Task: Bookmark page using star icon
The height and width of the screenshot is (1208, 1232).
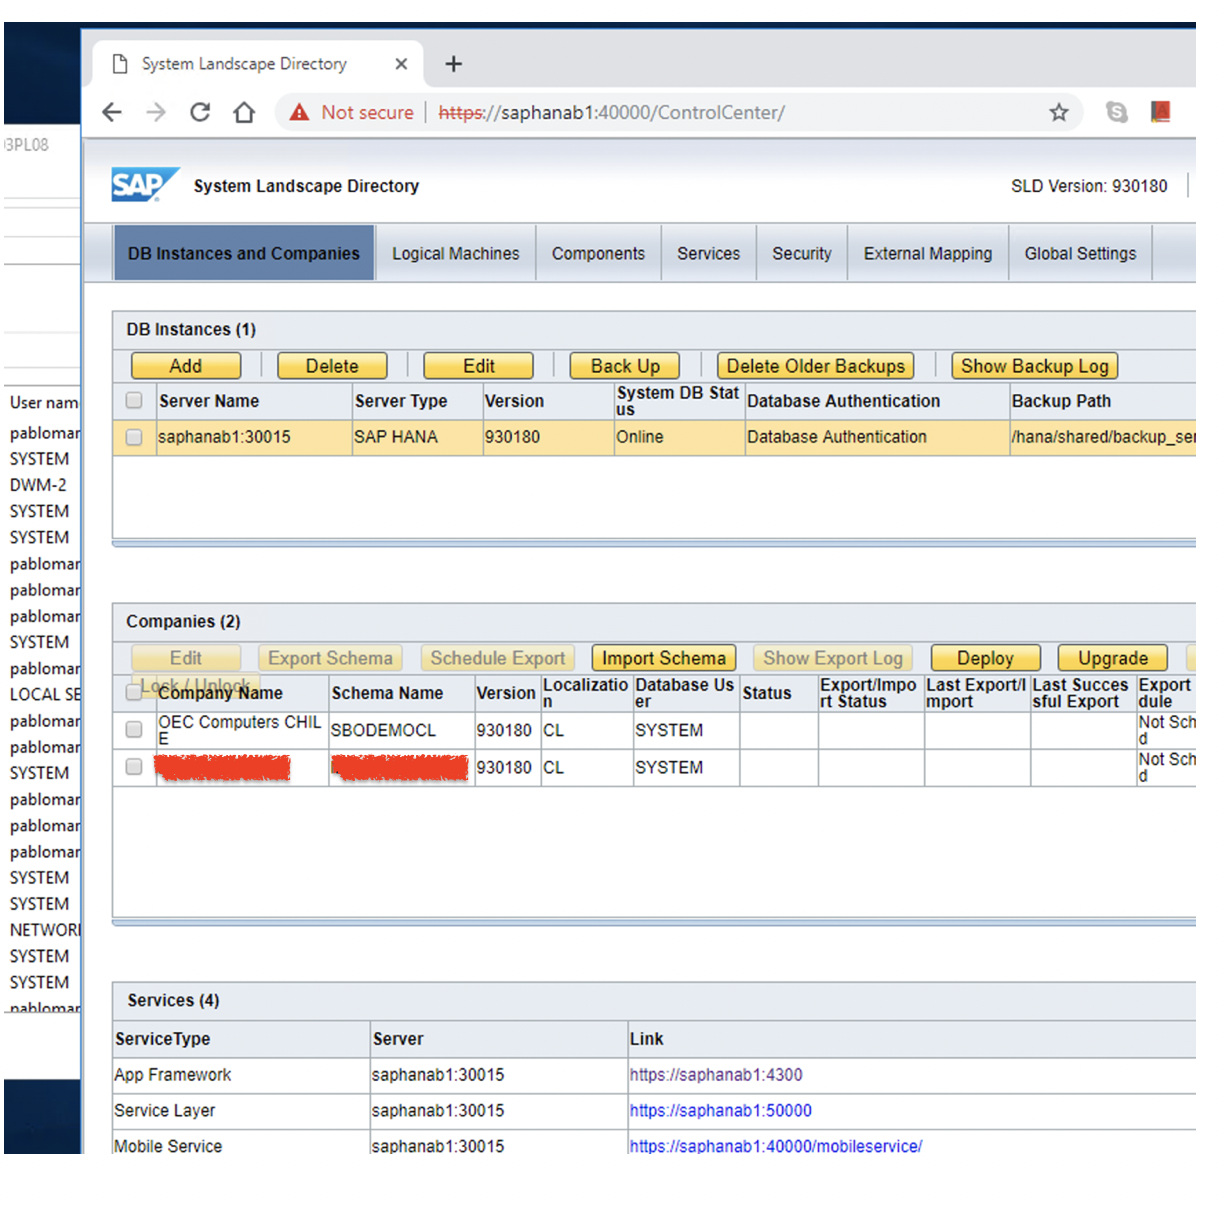Action: click(x=1058, y=113)
